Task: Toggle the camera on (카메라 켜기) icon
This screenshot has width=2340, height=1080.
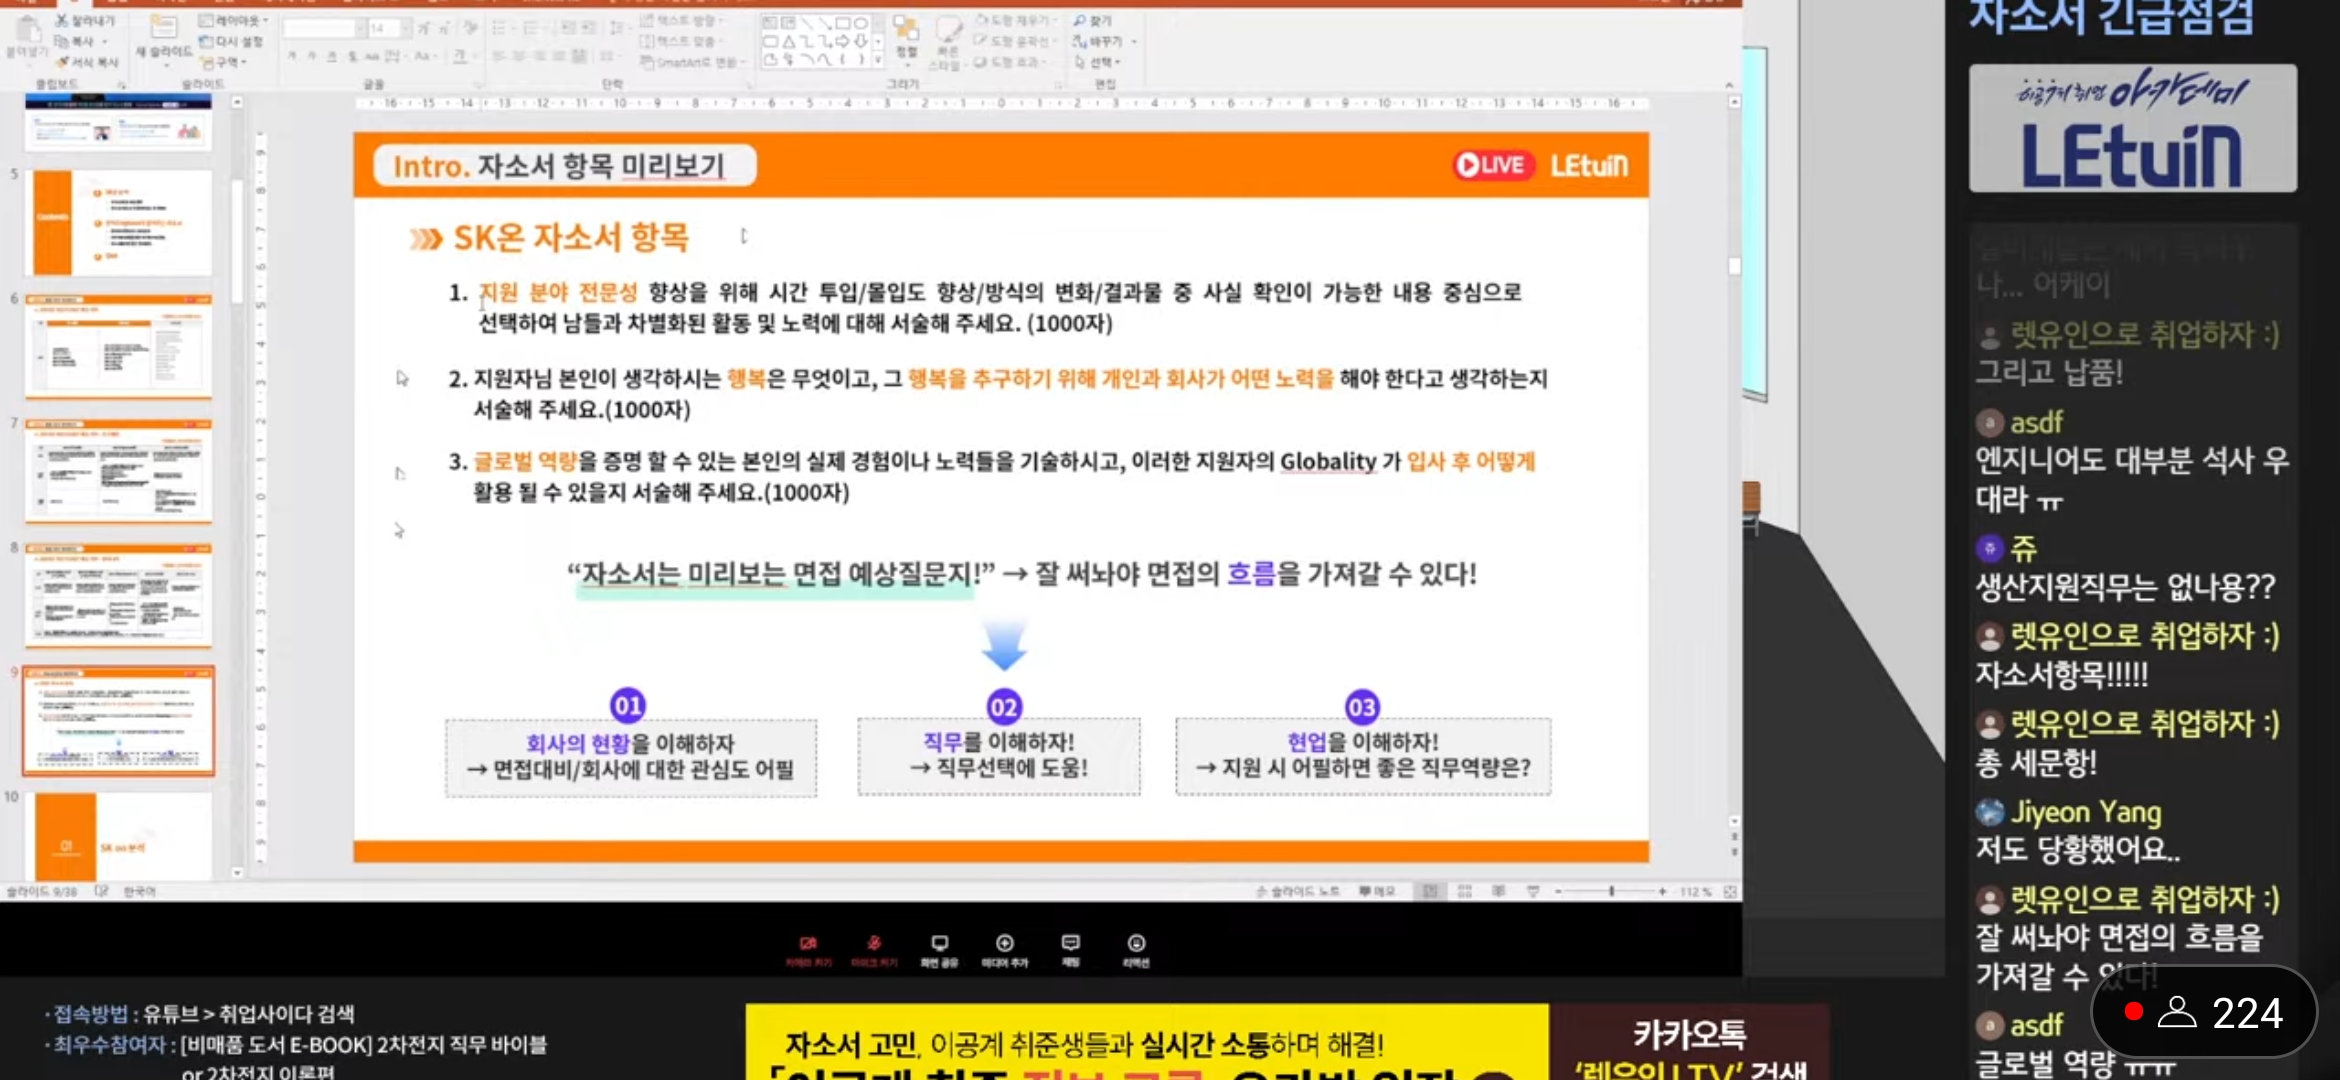Action: (x=808, y=943)
